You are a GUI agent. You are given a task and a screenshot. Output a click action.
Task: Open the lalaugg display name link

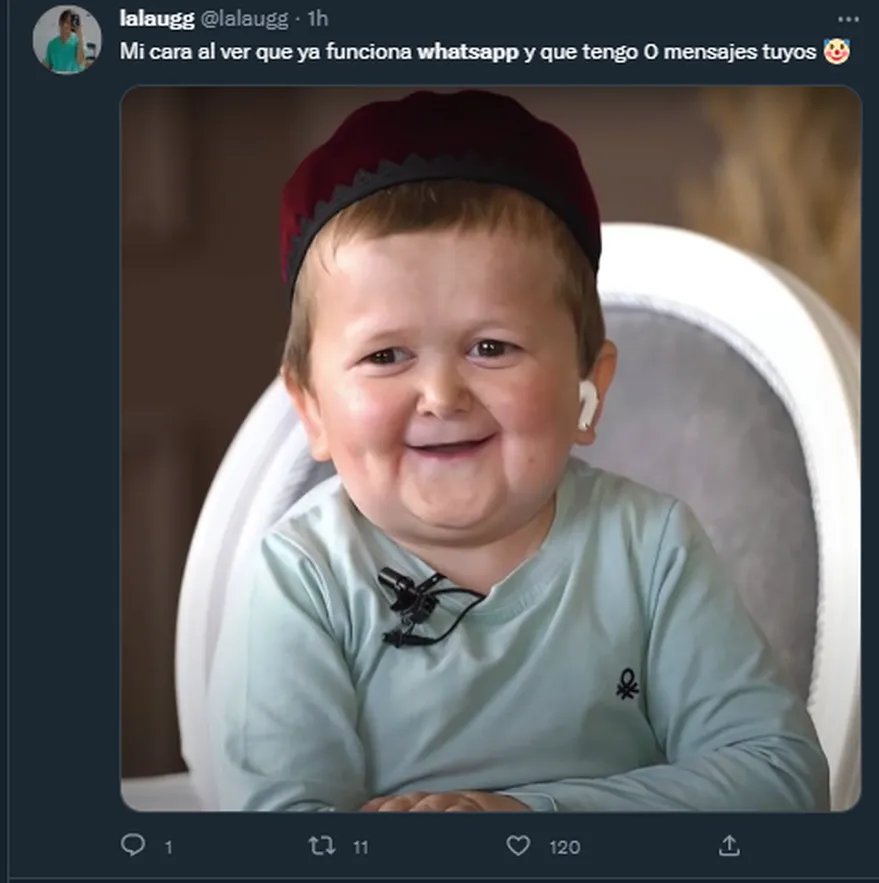pyautogui.click(x=158, y=19)
